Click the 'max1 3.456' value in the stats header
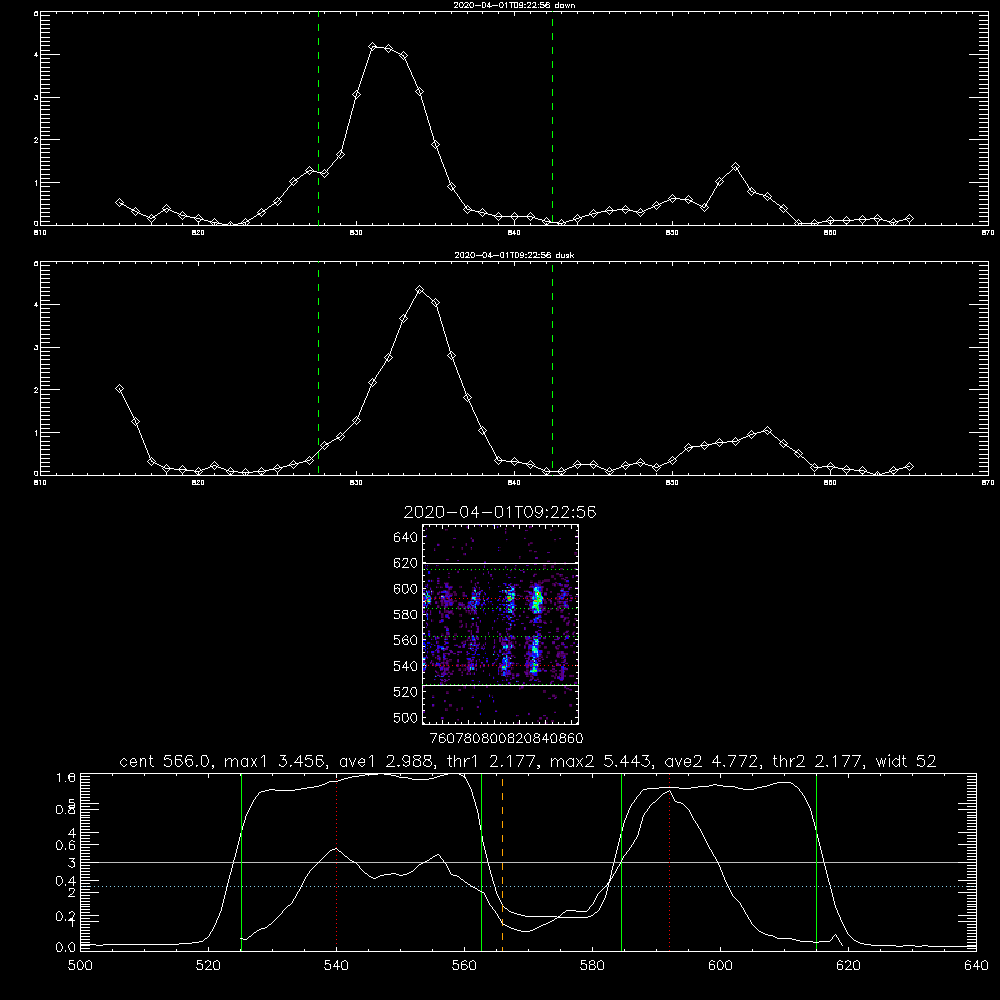1000x1000 pixels. point(273,761)
